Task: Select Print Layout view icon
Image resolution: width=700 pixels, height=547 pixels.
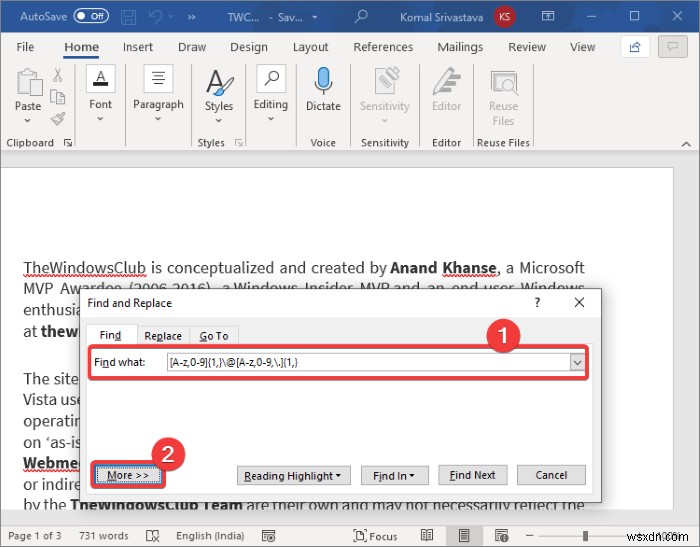Action: 464,535
